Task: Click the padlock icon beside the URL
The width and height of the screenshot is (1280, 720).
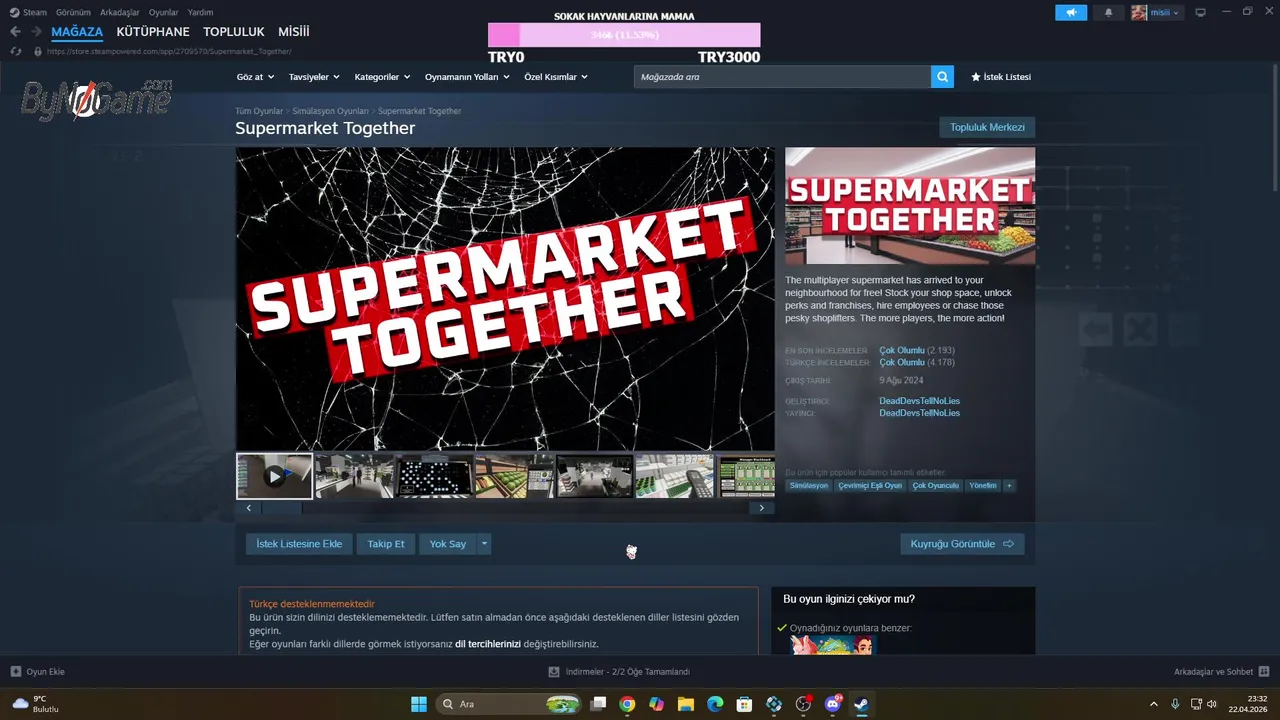Action: pos(38,51)
